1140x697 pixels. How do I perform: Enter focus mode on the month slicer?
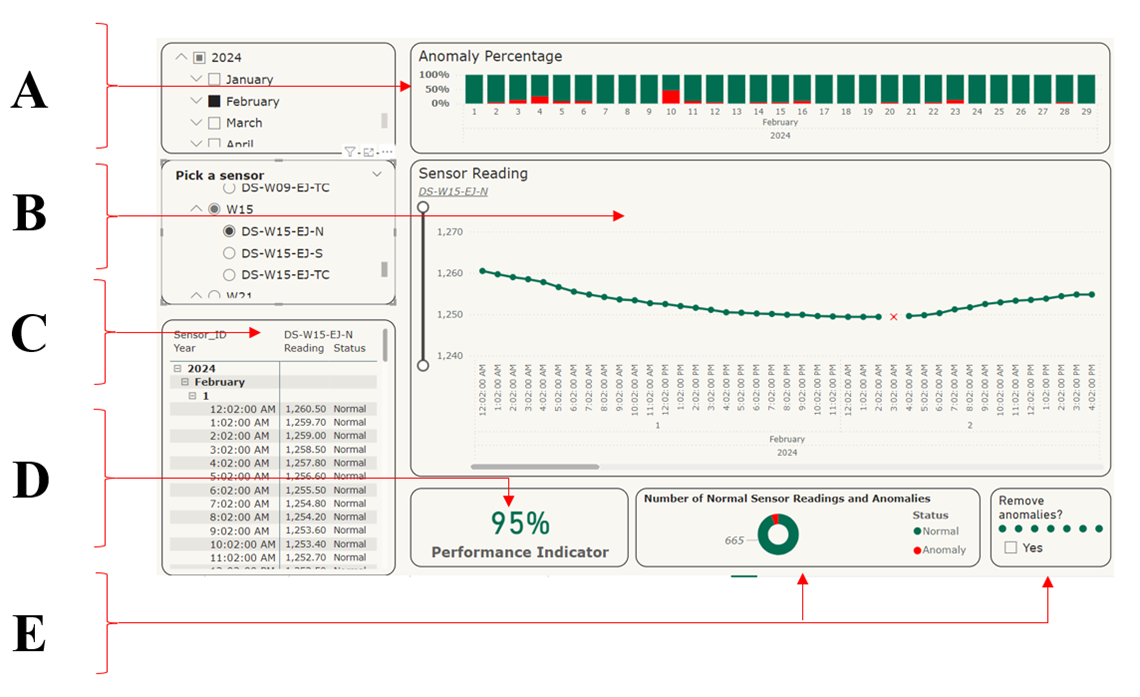point(369,149)
